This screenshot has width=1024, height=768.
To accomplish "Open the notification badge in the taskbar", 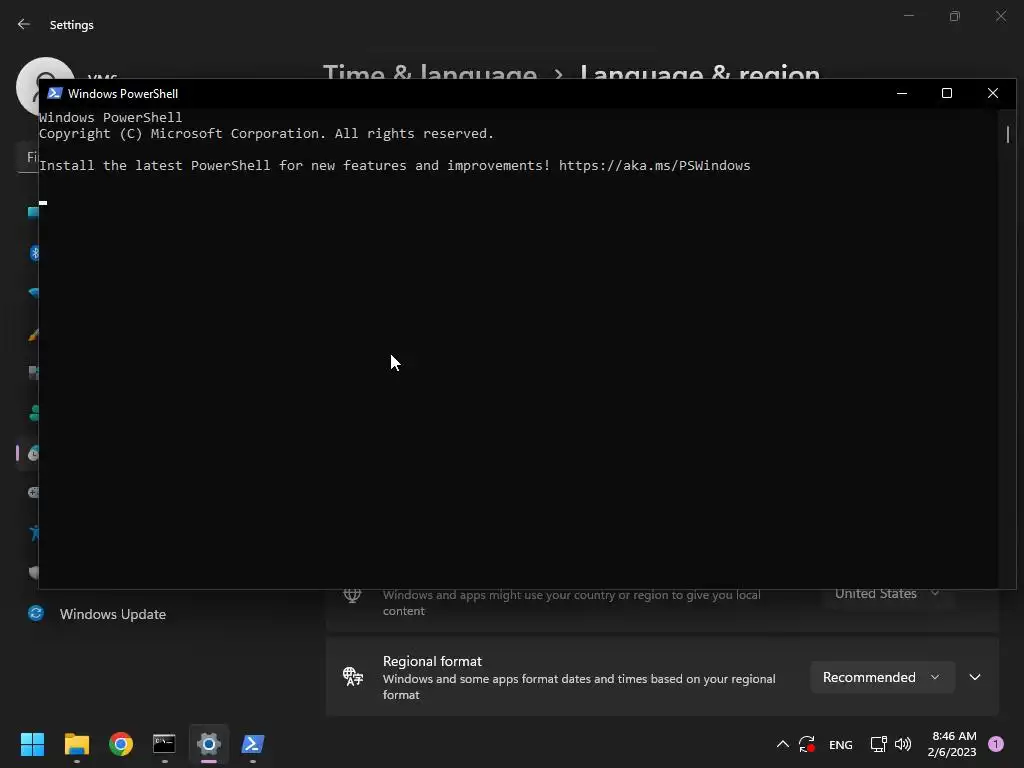I will coord(996,744).
